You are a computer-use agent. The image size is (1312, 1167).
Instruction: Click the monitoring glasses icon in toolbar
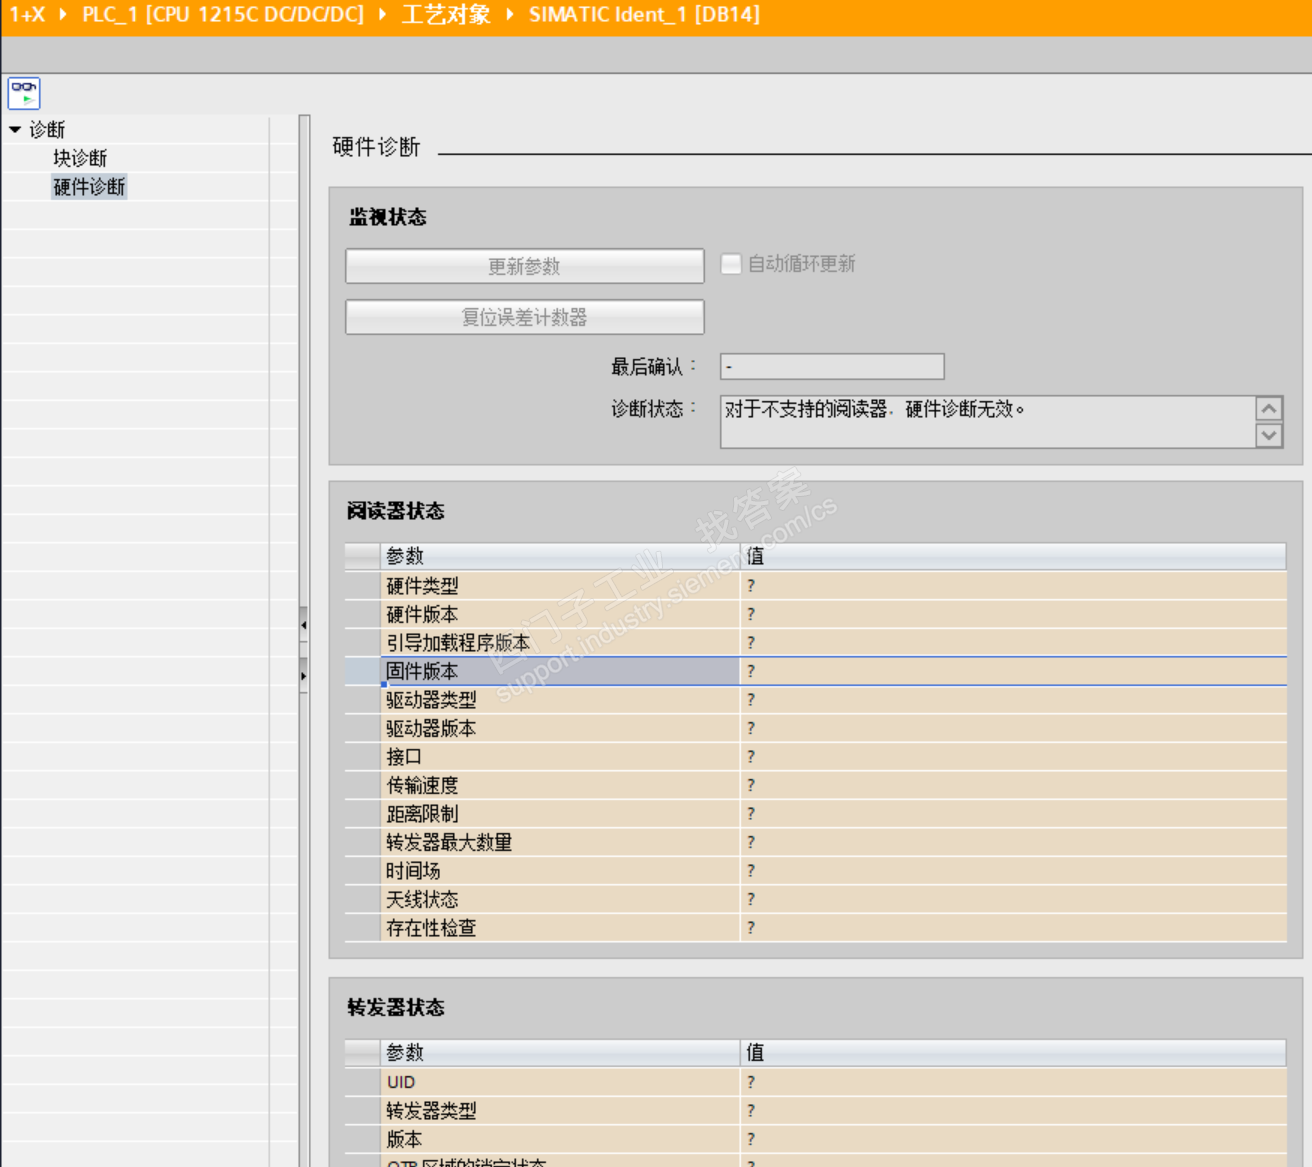point(24,93)
